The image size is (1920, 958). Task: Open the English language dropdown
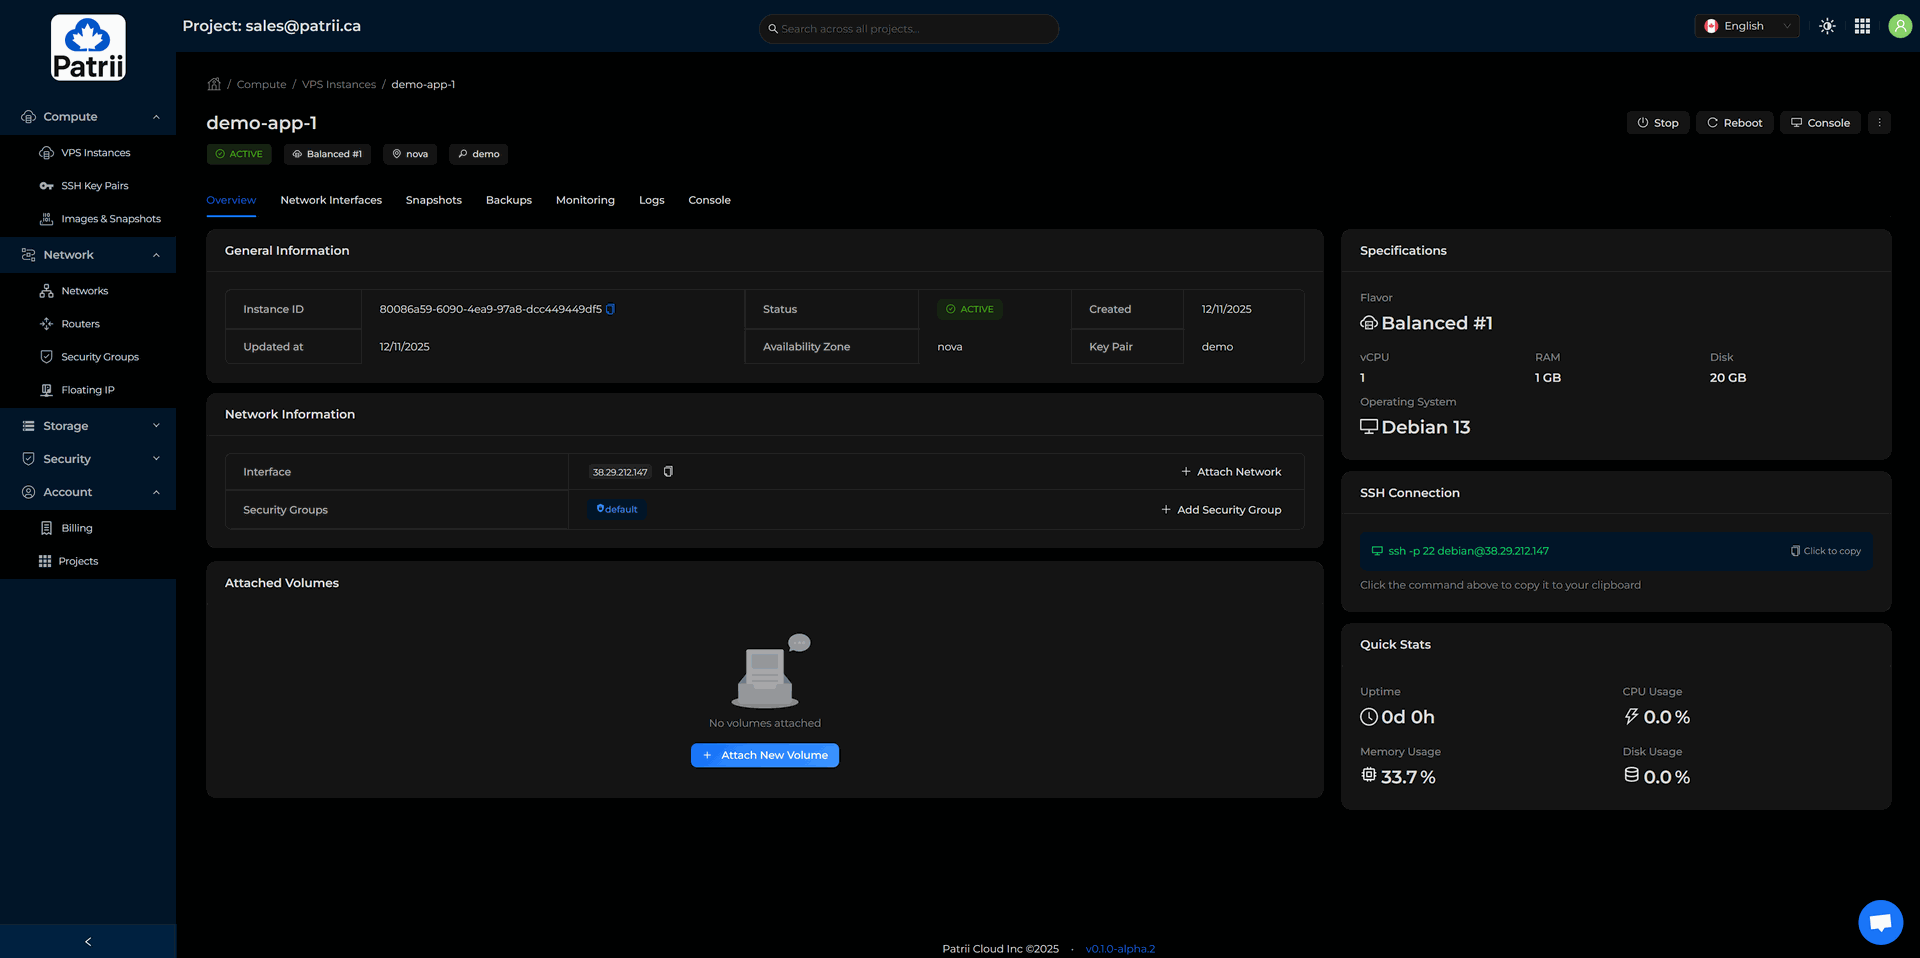[1747, 26]
